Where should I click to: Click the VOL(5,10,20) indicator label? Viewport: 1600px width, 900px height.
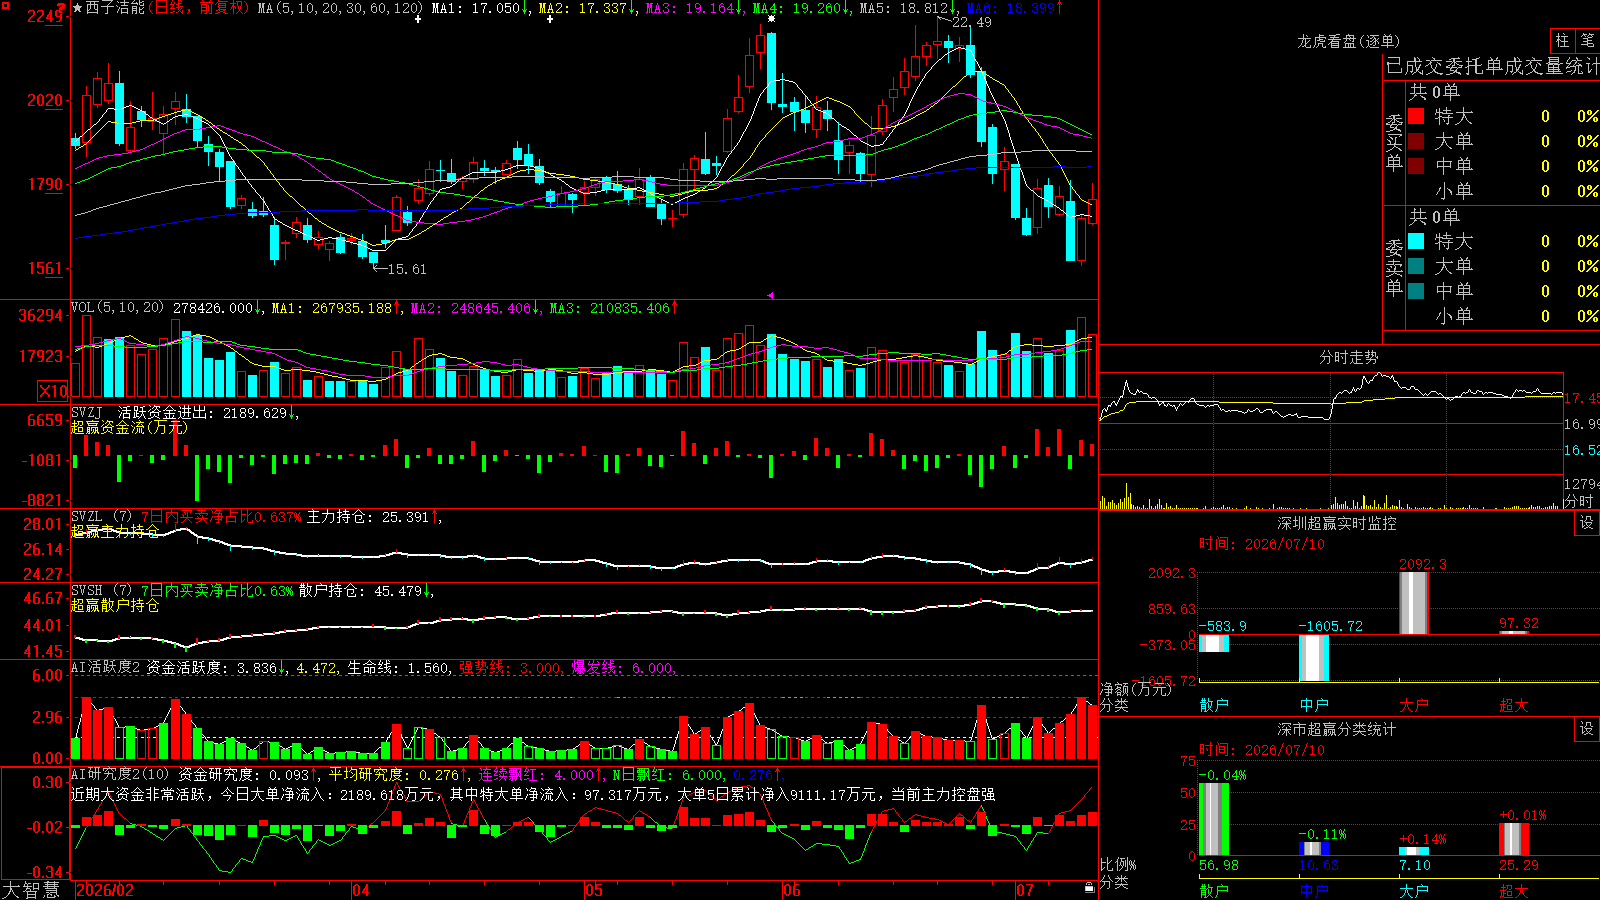click(117, 308)
